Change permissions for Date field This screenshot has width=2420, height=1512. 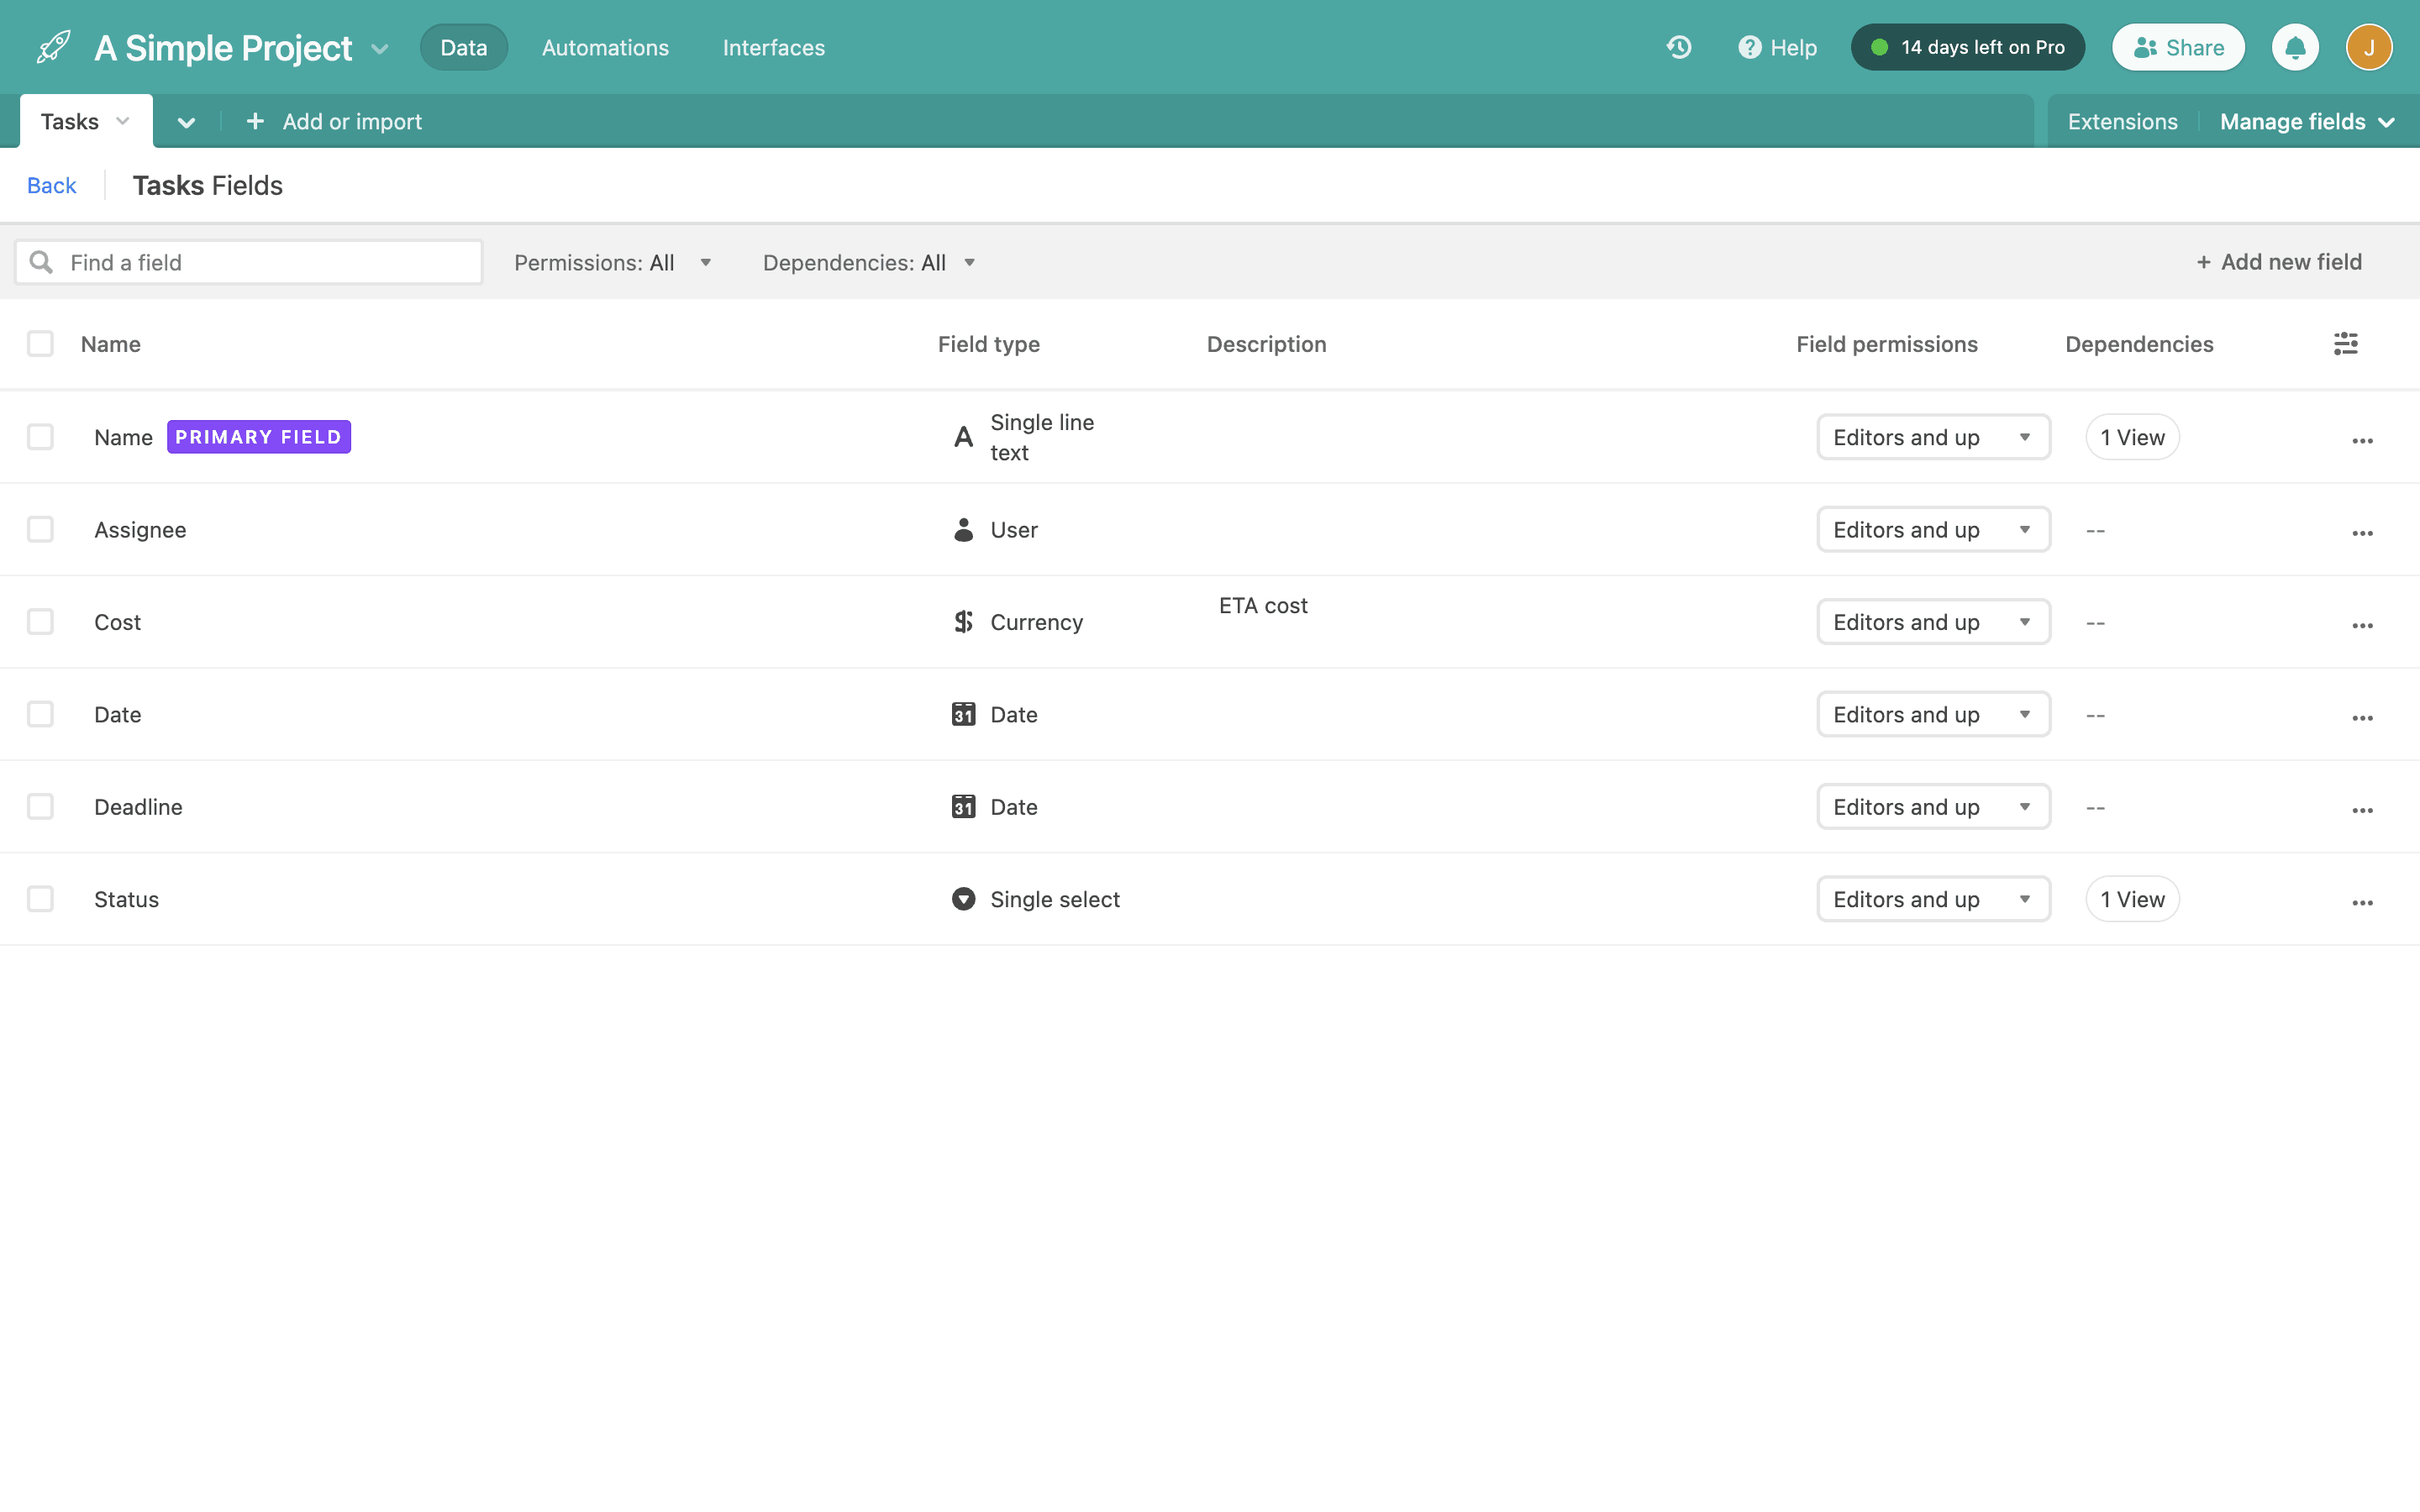(x=1933, y=714)
